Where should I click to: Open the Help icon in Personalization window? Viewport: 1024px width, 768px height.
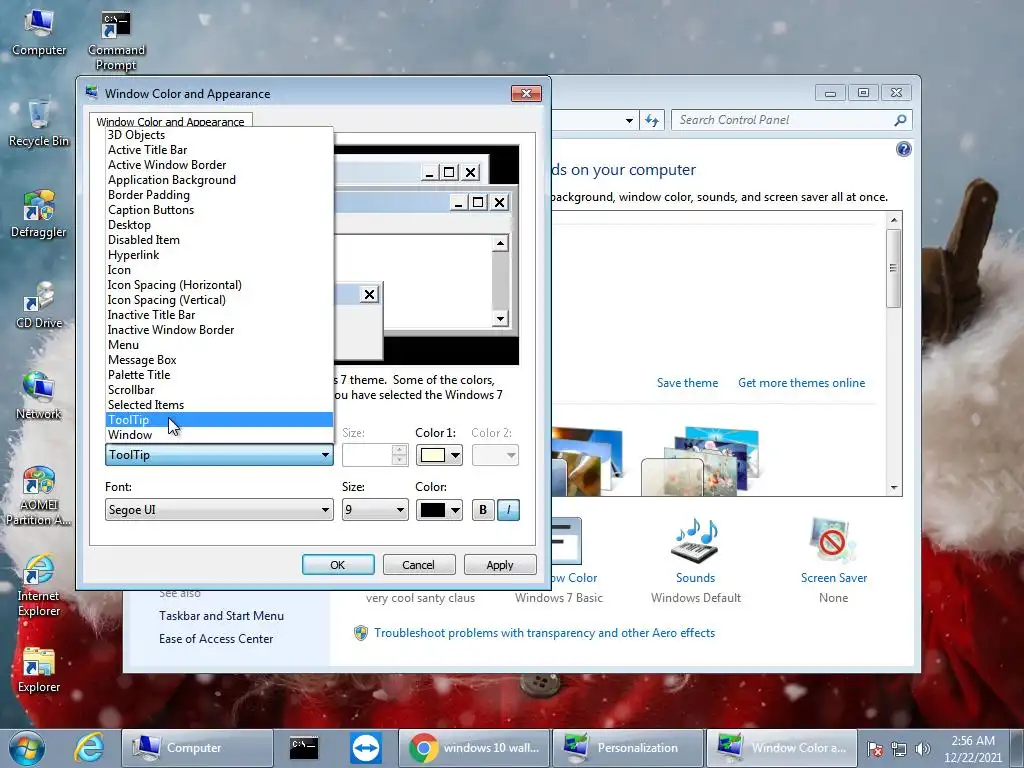point(903,150)
